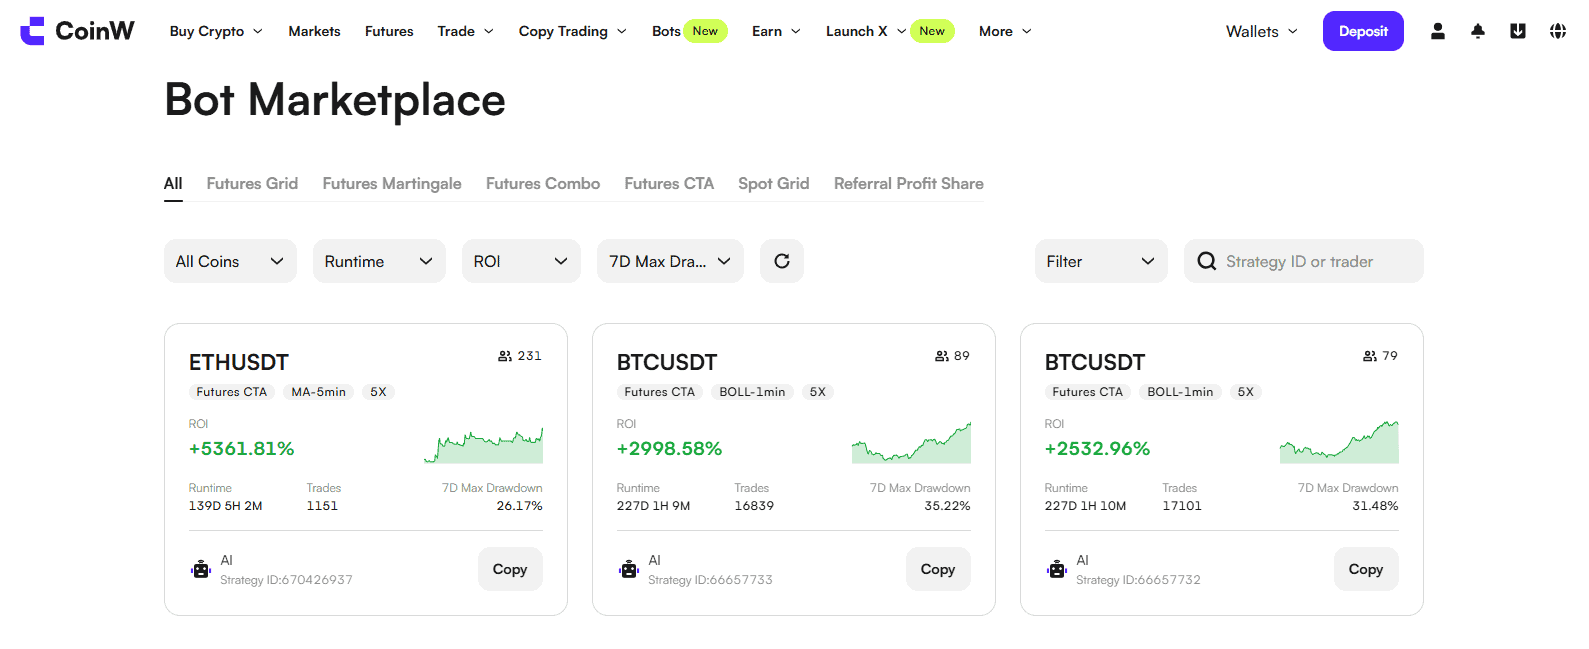
Task: Click the +2532.96% card ROI chart
Action: [x=1339, y=442]
